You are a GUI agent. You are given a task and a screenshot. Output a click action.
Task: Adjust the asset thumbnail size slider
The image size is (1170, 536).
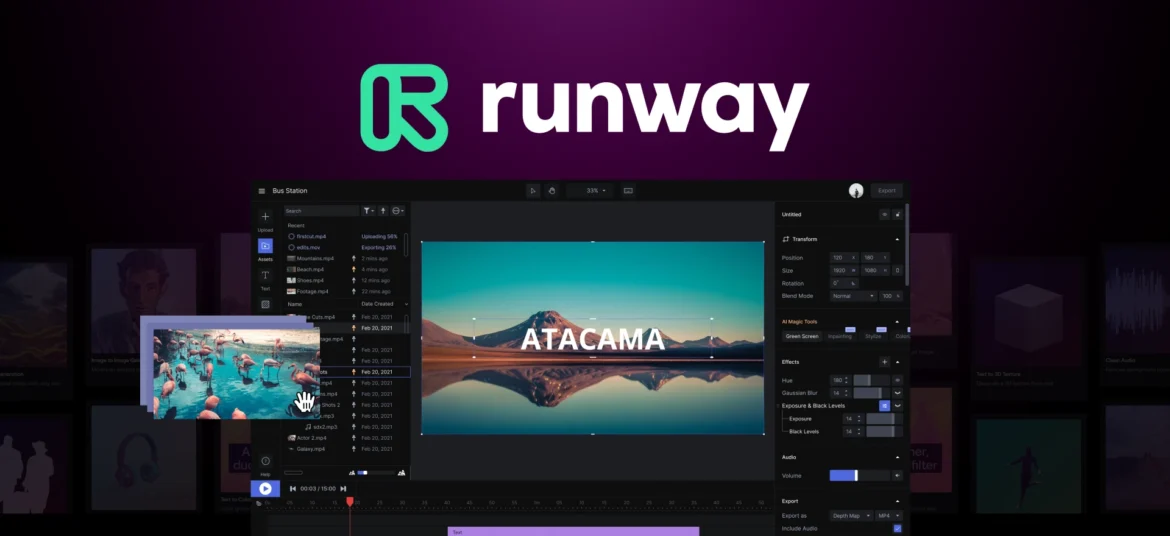coord(376,473)
